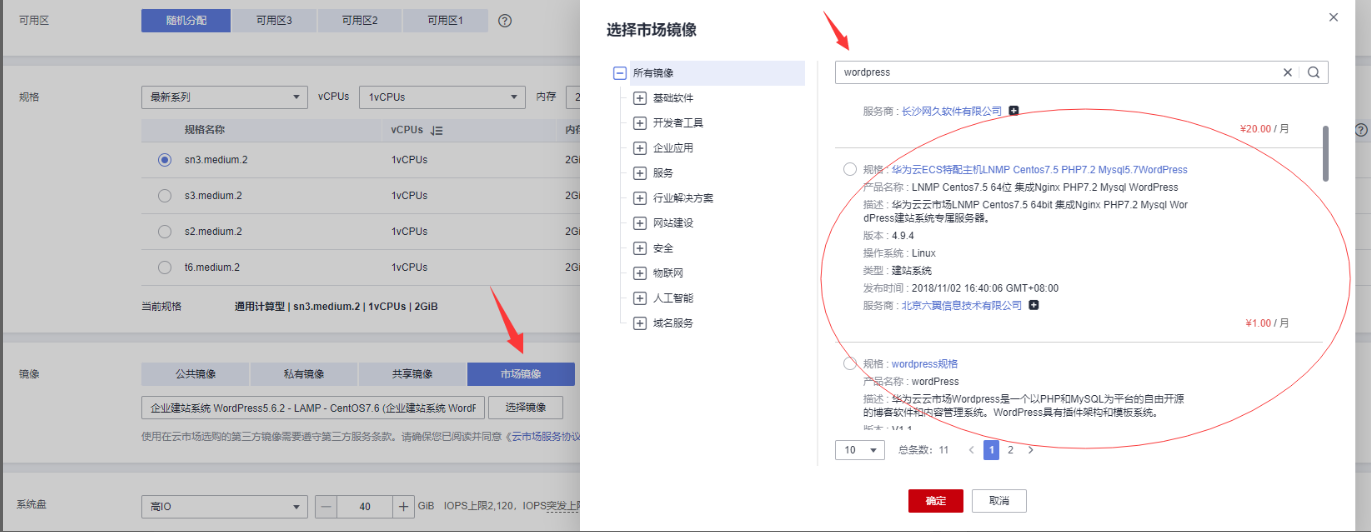1371x532 pixels.
Task: Click the help icon next to 可用区1
Action: coord(505,20)
